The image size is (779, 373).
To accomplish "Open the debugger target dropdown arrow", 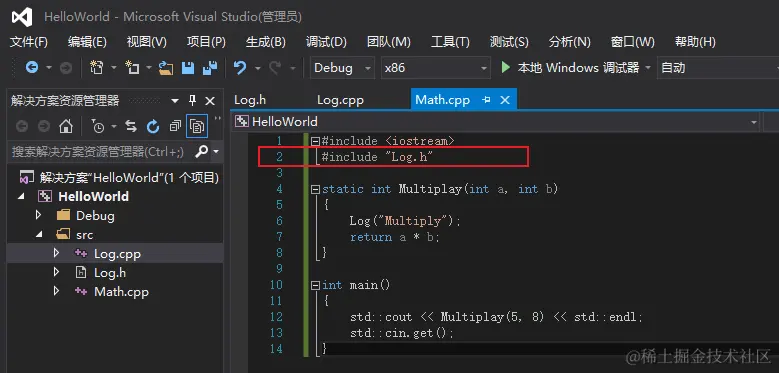I will 648,68.
